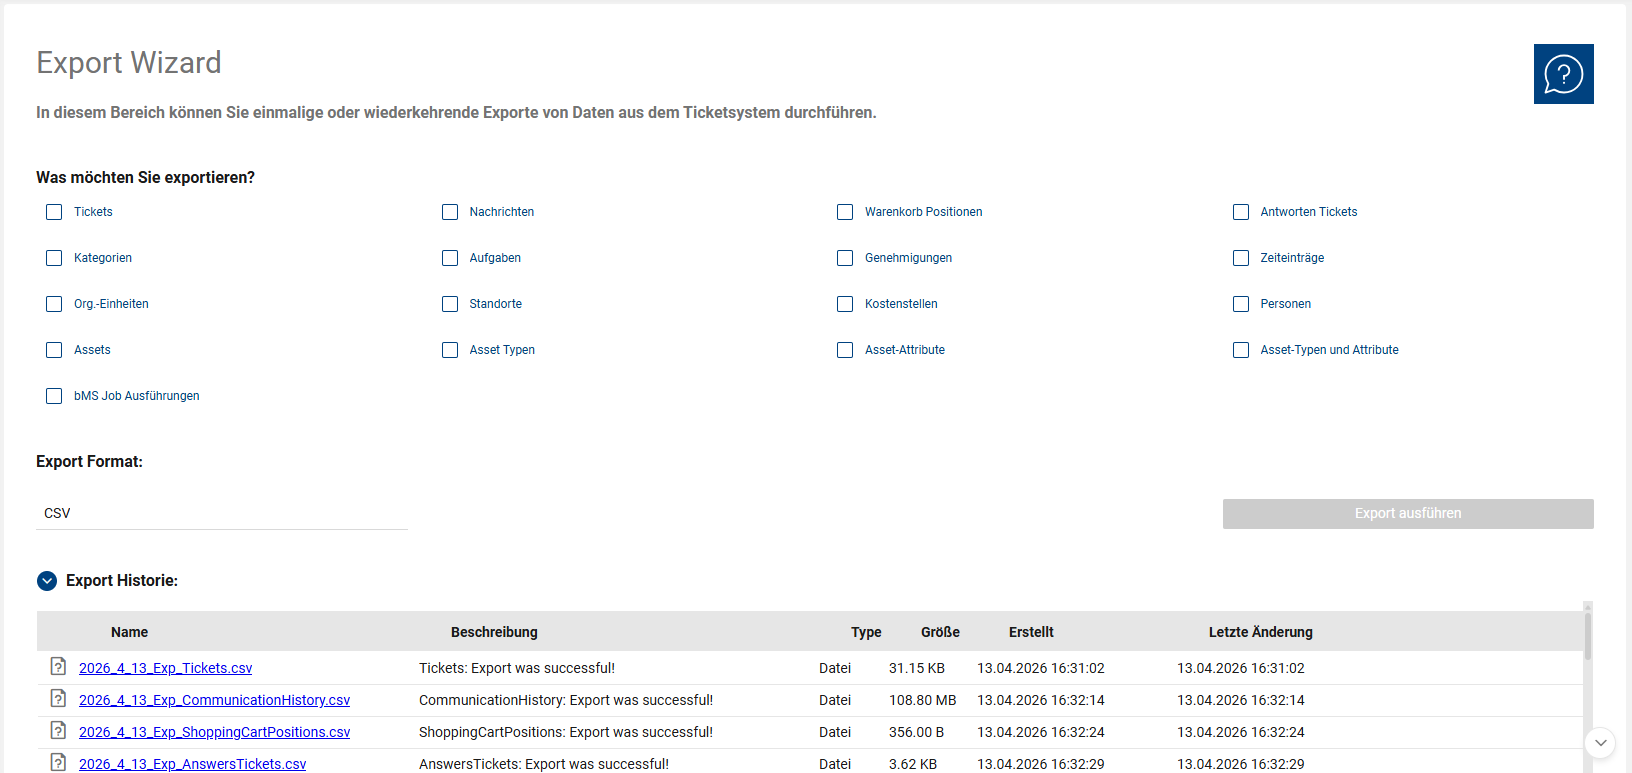
Task: Check the Nachrichten checkbox
Action: click(x=450, y=212)
